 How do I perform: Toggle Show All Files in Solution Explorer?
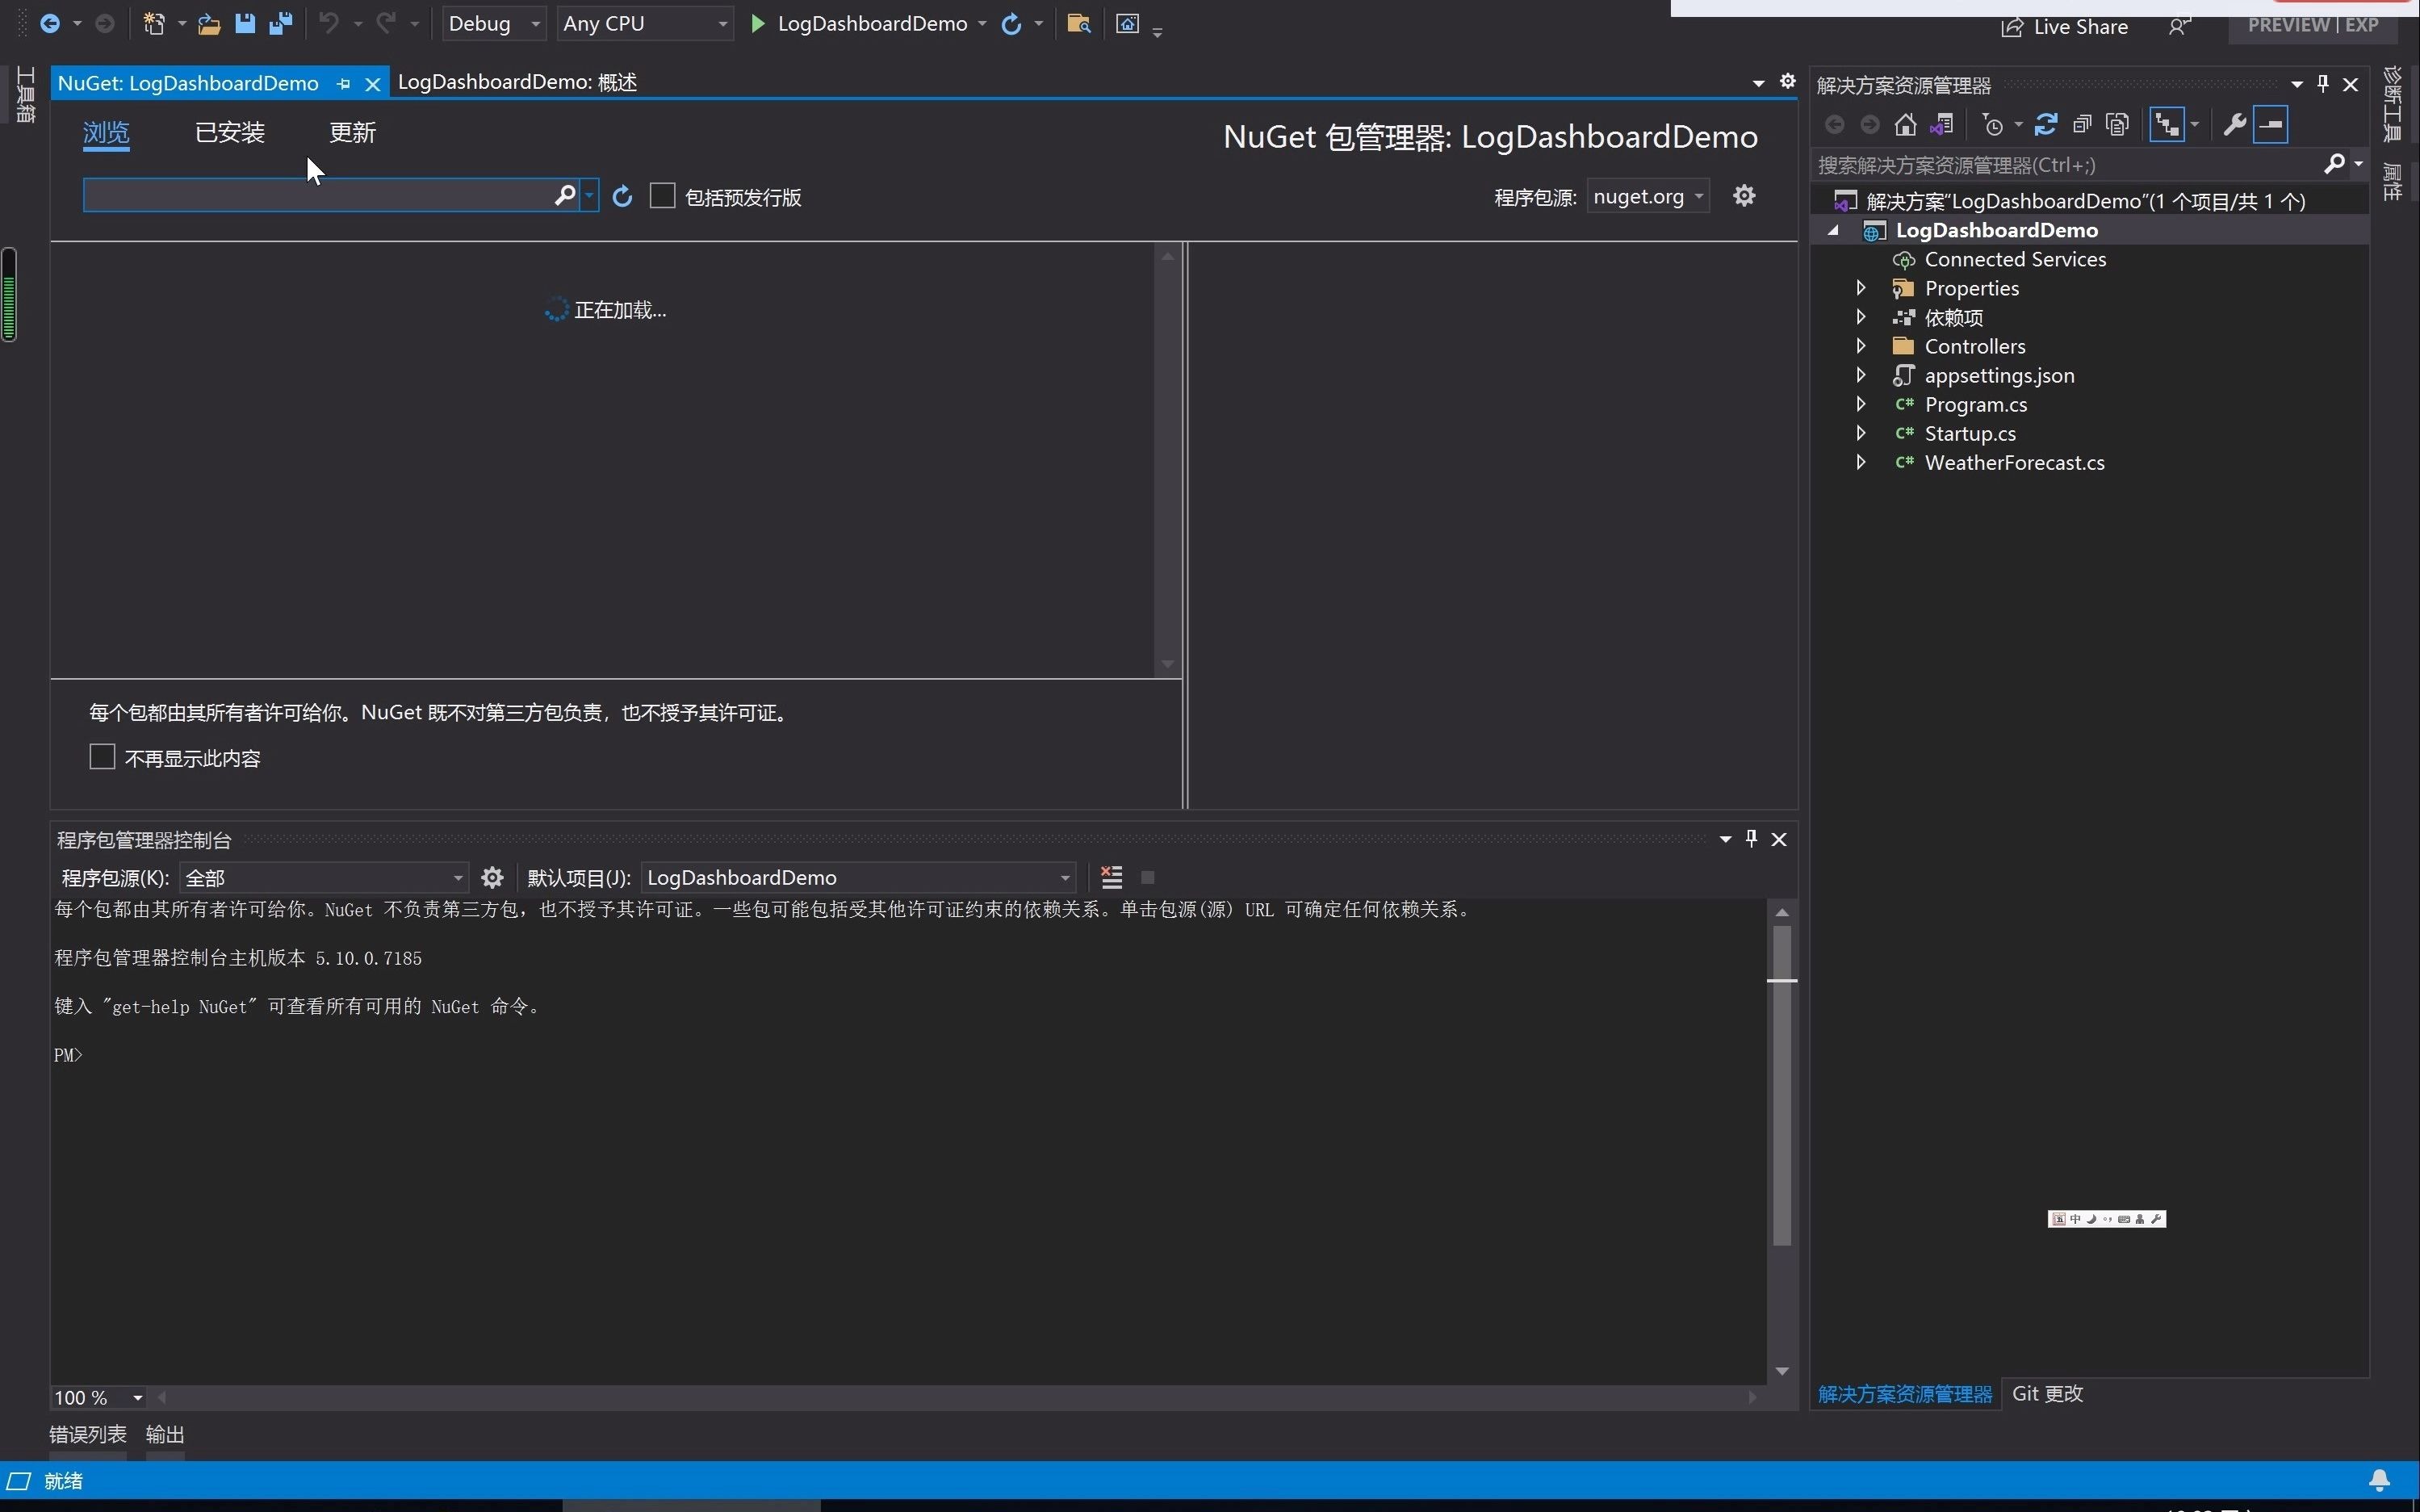click(x=2117, y=125)
